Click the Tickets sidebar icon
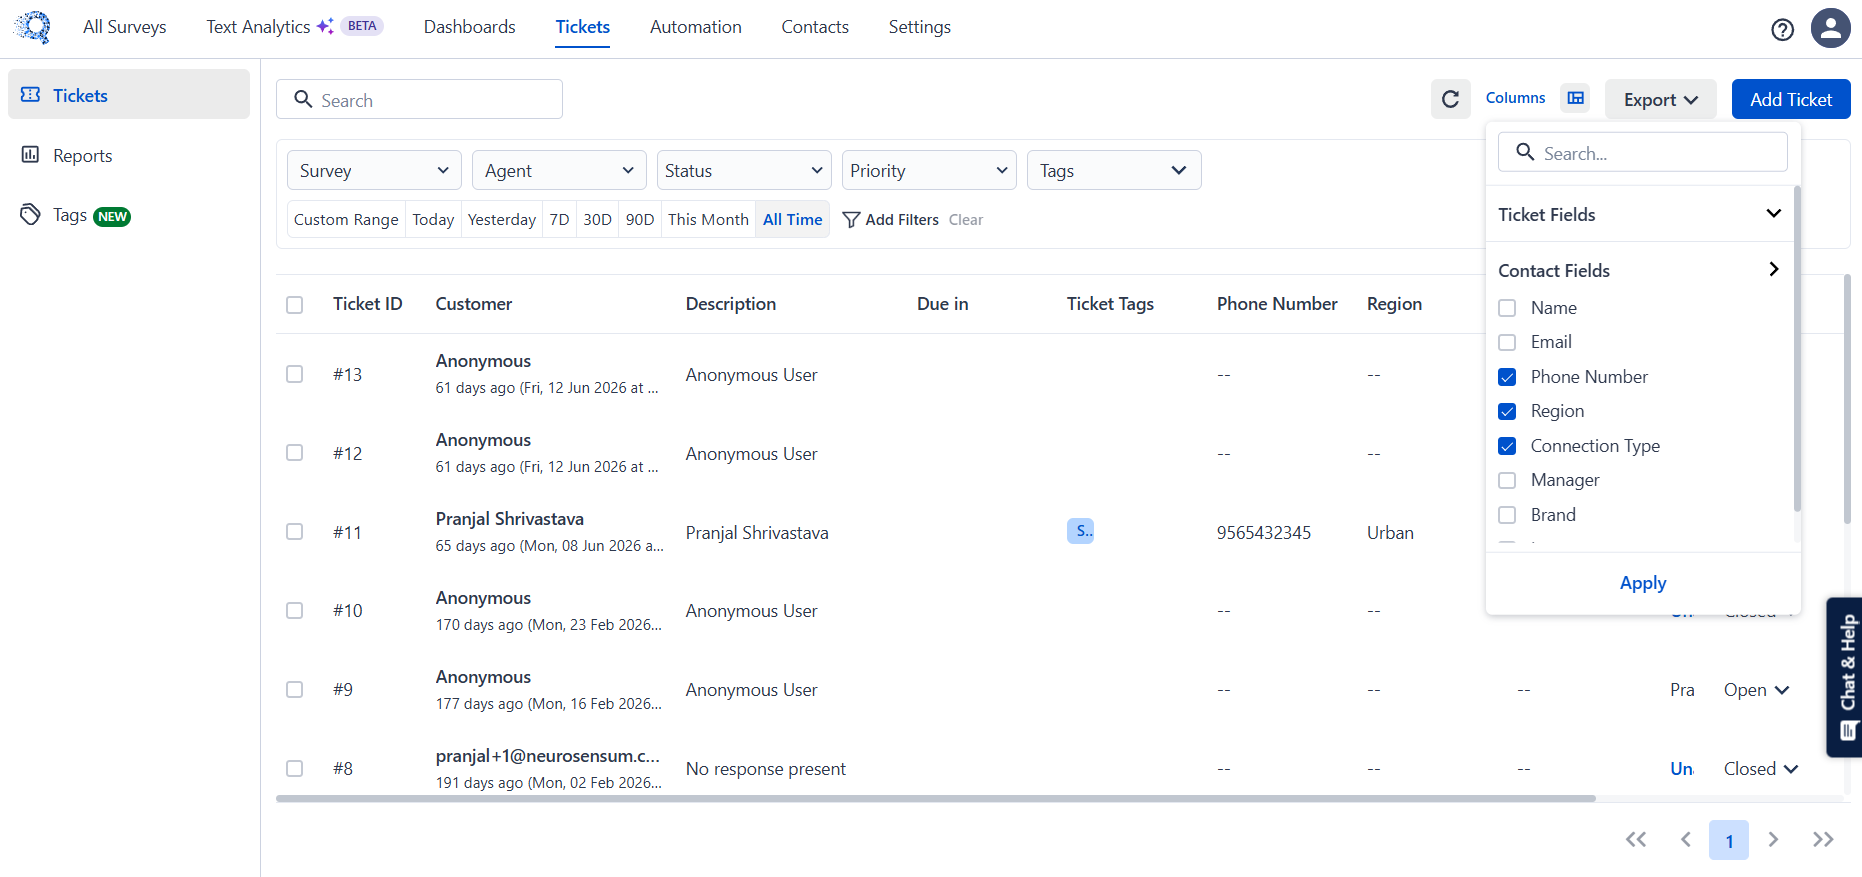Screen dimensions: 1862x877 tap(31, 95)
